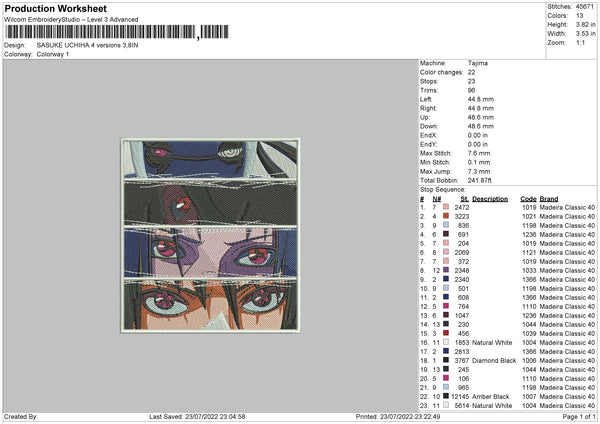Click 'Printed: 23/07/2022 23:22:49' footer
Image resolution: width=600 pixels, height=424 pixels.
tap(398, 417)
